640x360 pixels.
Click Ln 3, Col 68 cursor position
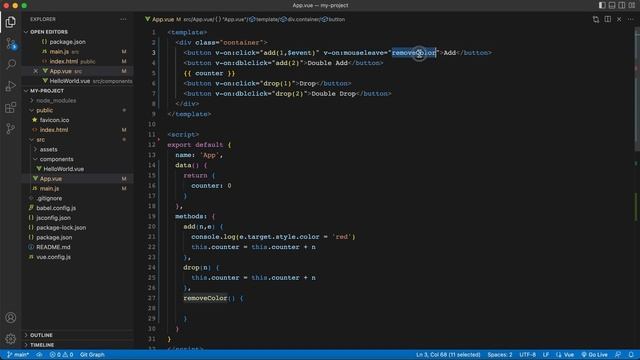[x=448, y=355]
